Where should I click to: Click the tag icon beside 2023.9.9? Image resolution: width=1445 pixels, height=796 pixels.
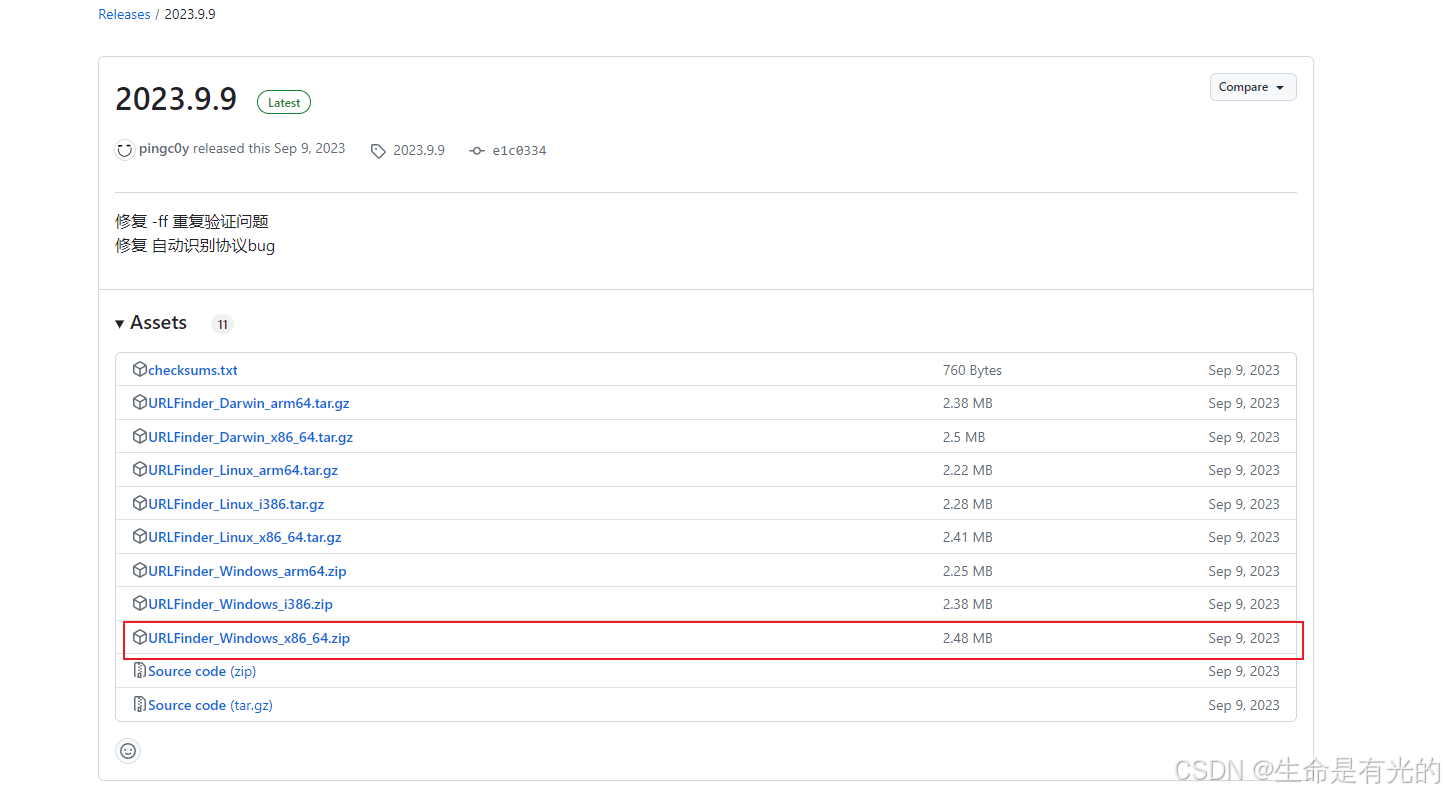tap(377, 151)
